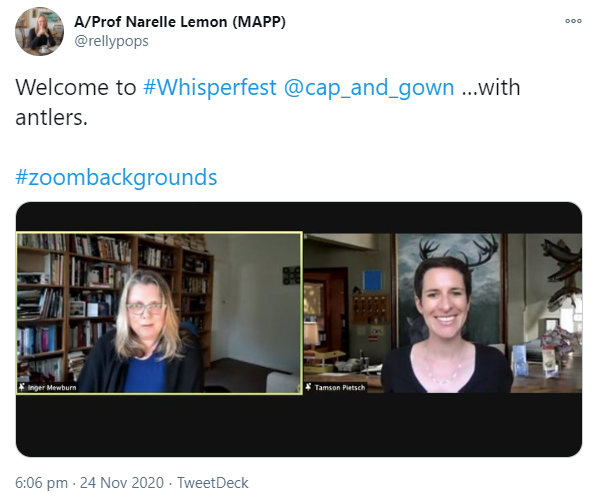This screenshot has height=497, width=594.
Task: Click the A/Prof Narelle Lemon display name
Action: click(x=180, y=22)
